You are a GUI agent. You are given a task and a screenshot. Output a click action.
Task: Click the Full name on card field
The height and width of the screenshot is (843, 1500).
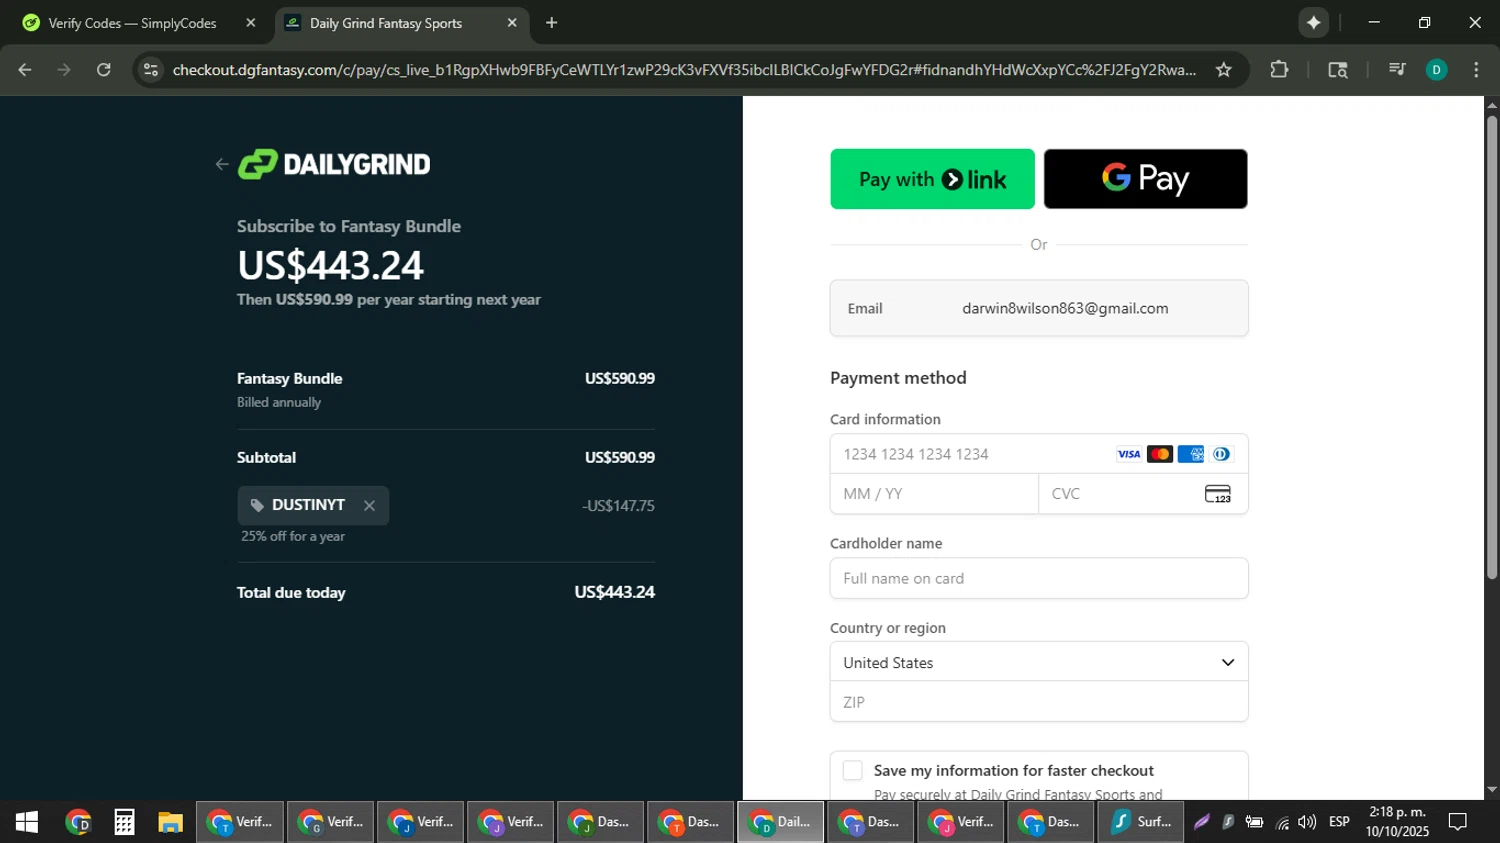[x=1039, y=578]
